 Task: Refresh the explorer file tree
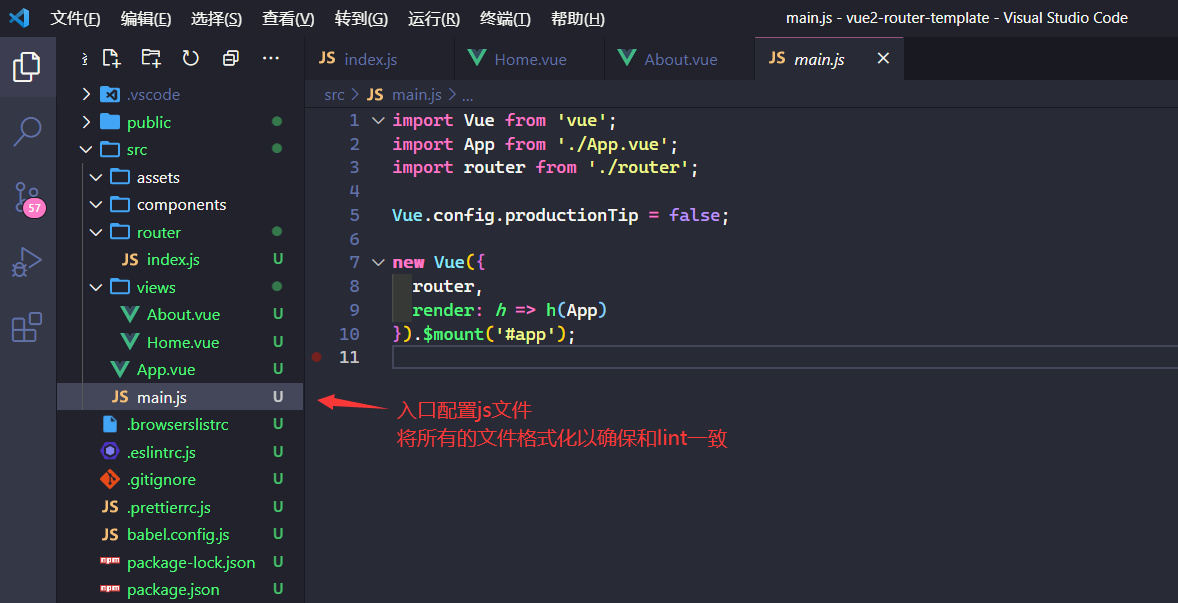[x=190, y=59]
